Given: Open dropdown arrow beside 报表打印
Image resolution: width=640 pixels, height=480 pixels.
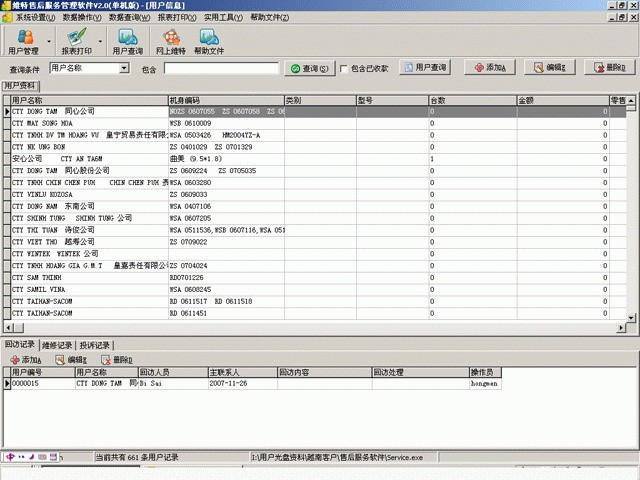Looking at the screenshot, I should click(x=100, y=42).
